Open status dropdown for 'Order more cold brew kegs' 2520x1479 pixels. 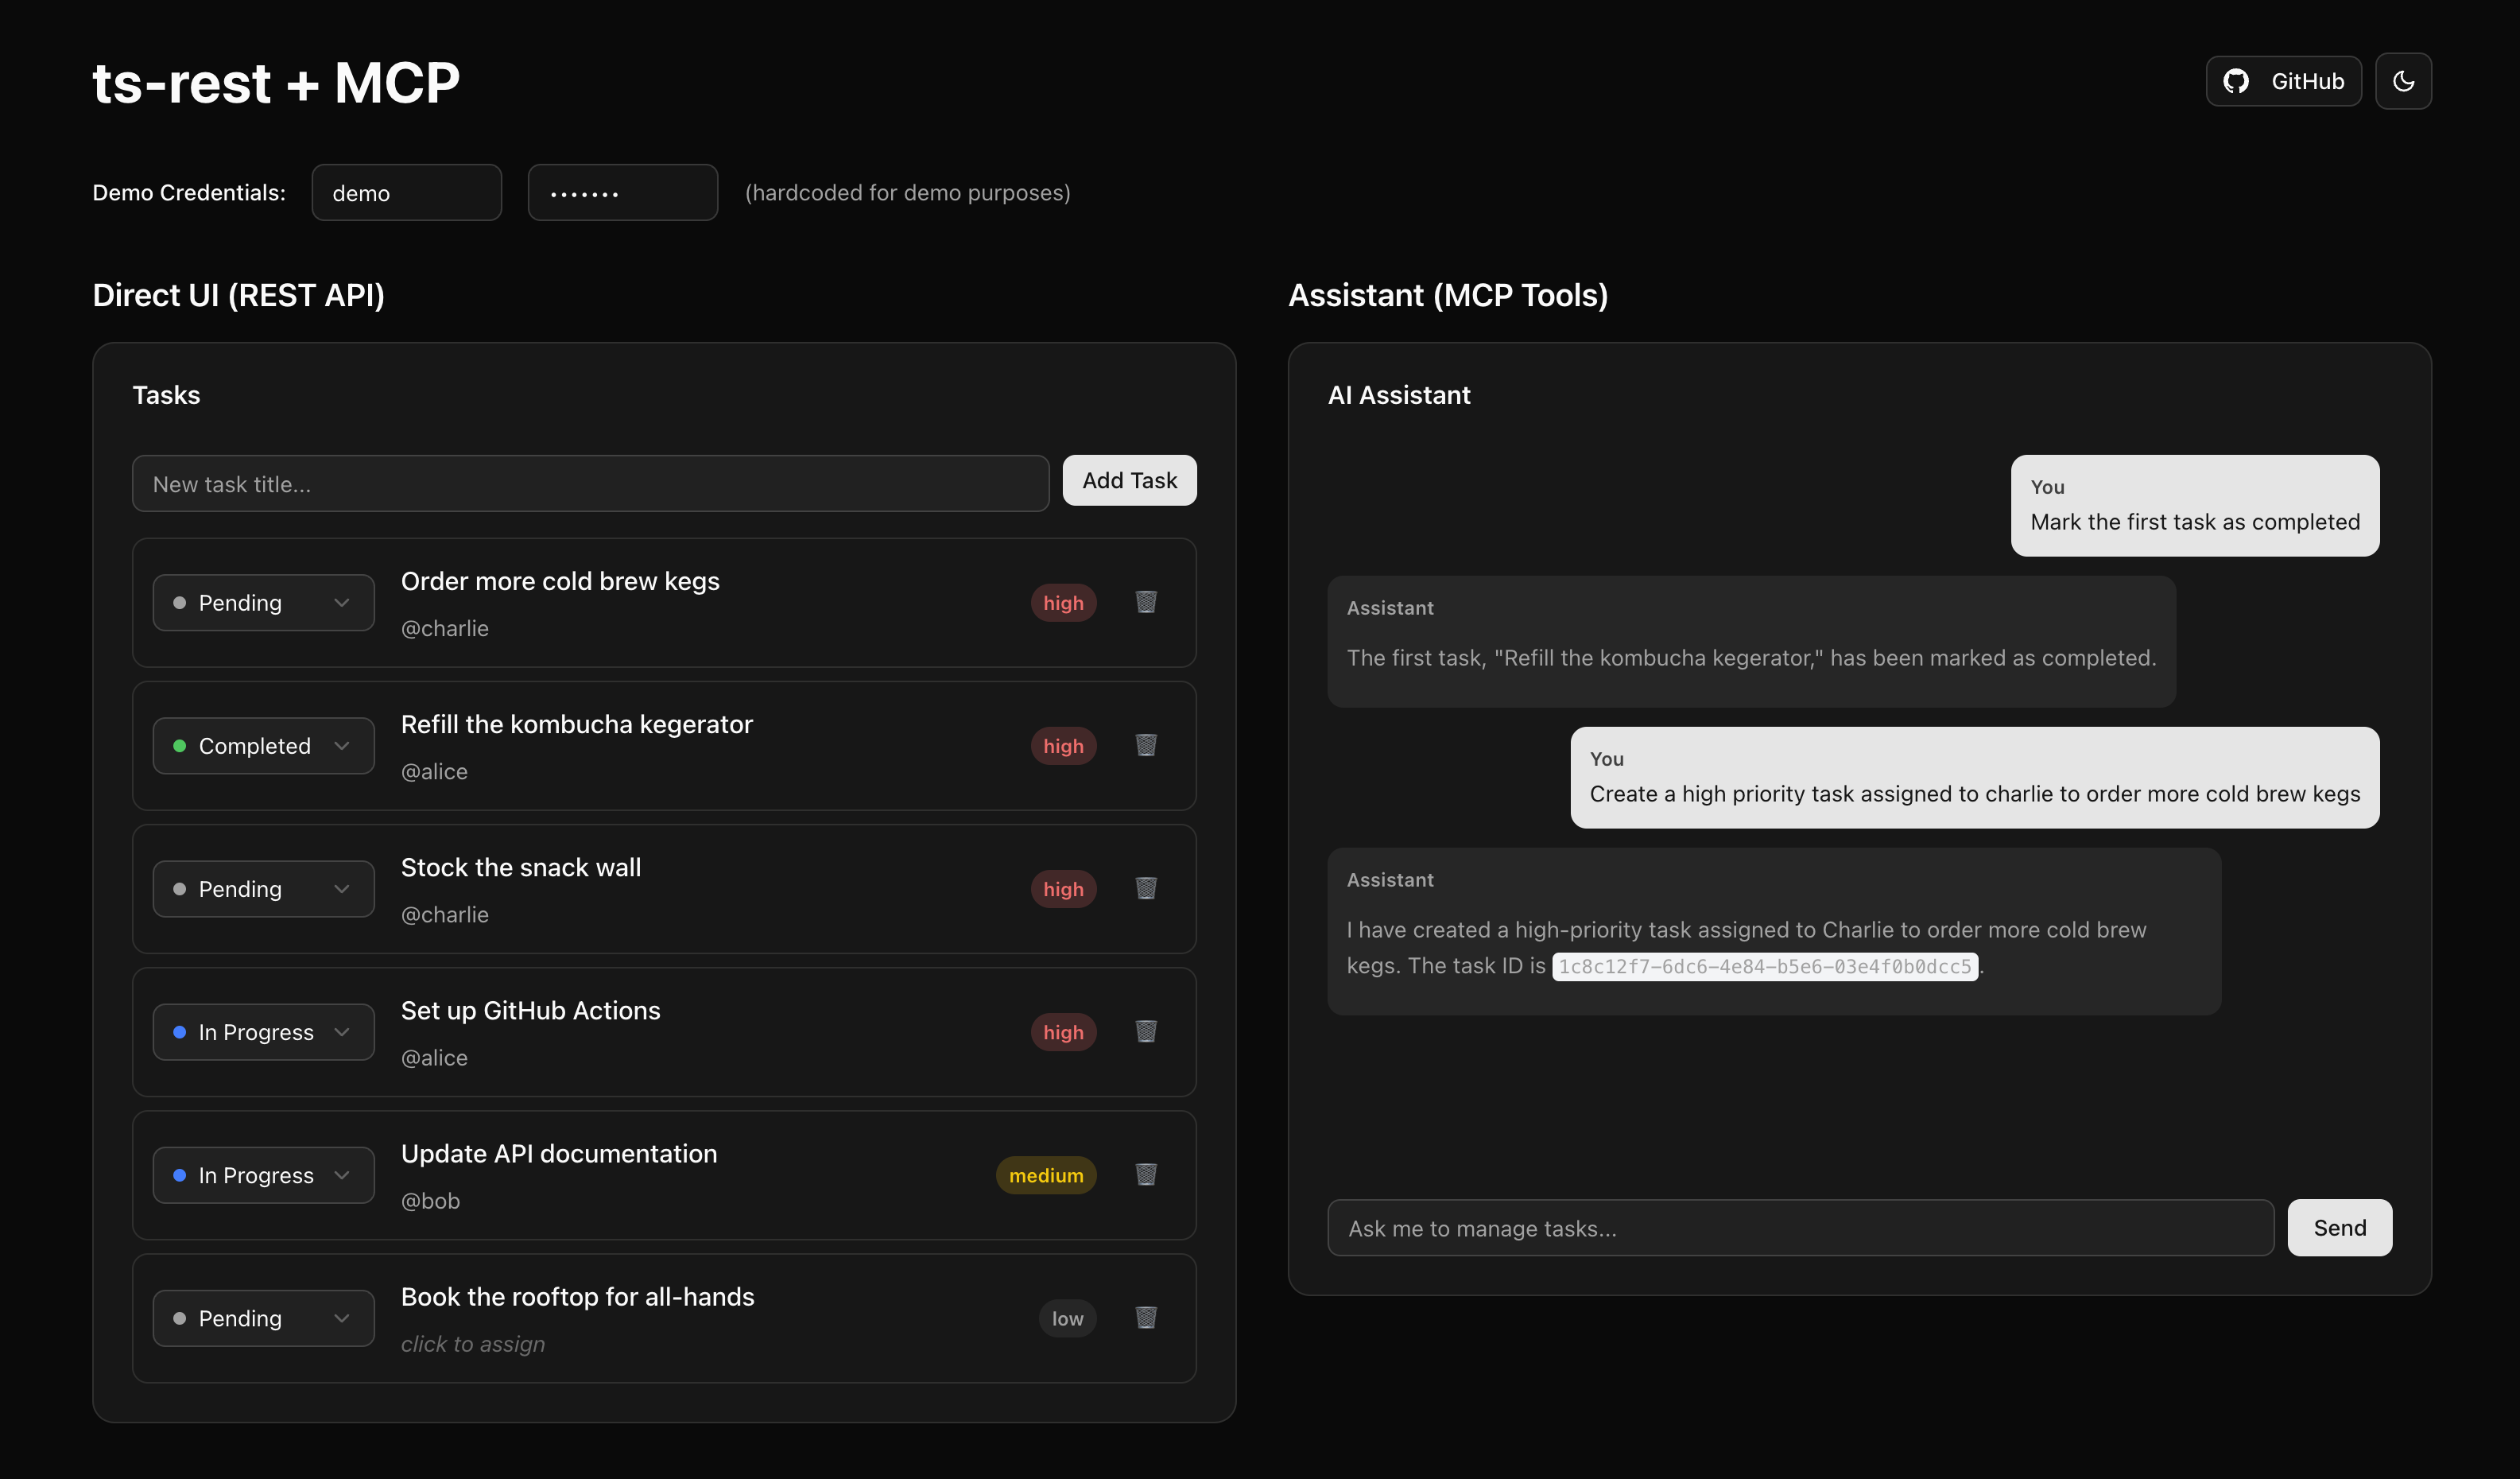pos(263,602)
